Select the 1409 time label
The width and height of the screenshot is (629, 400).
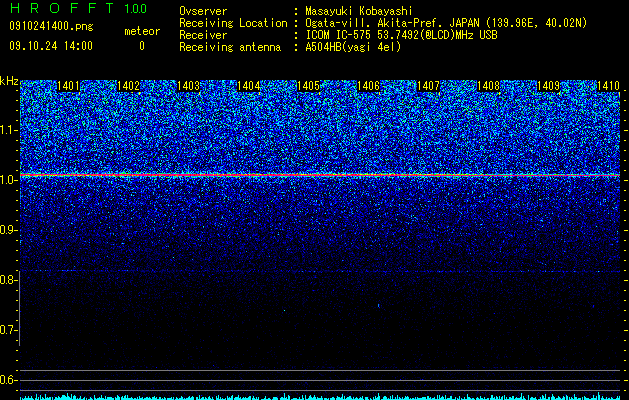pos(548,86)
